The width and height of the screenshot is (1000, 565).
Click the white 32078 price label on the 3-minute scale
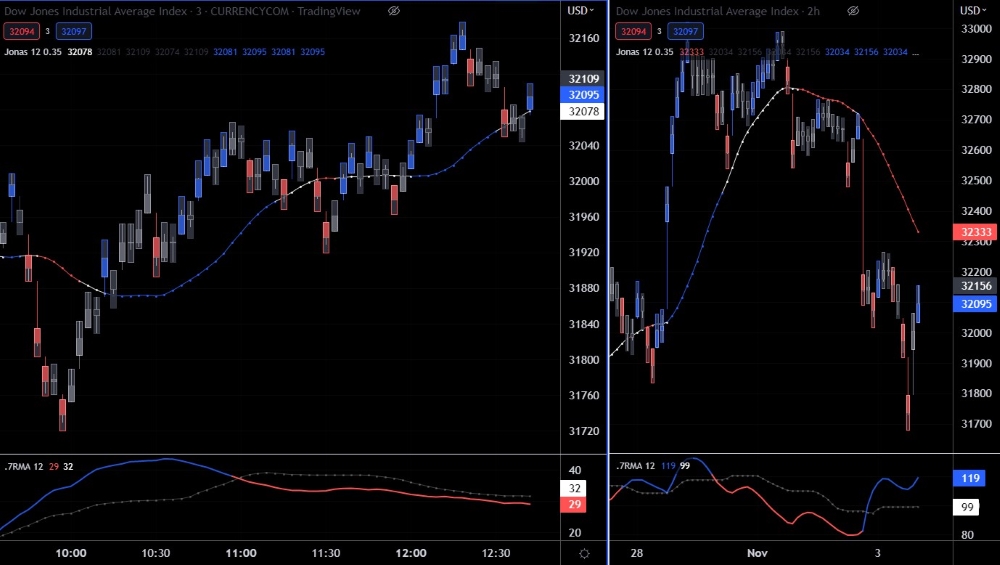[584, 112]
